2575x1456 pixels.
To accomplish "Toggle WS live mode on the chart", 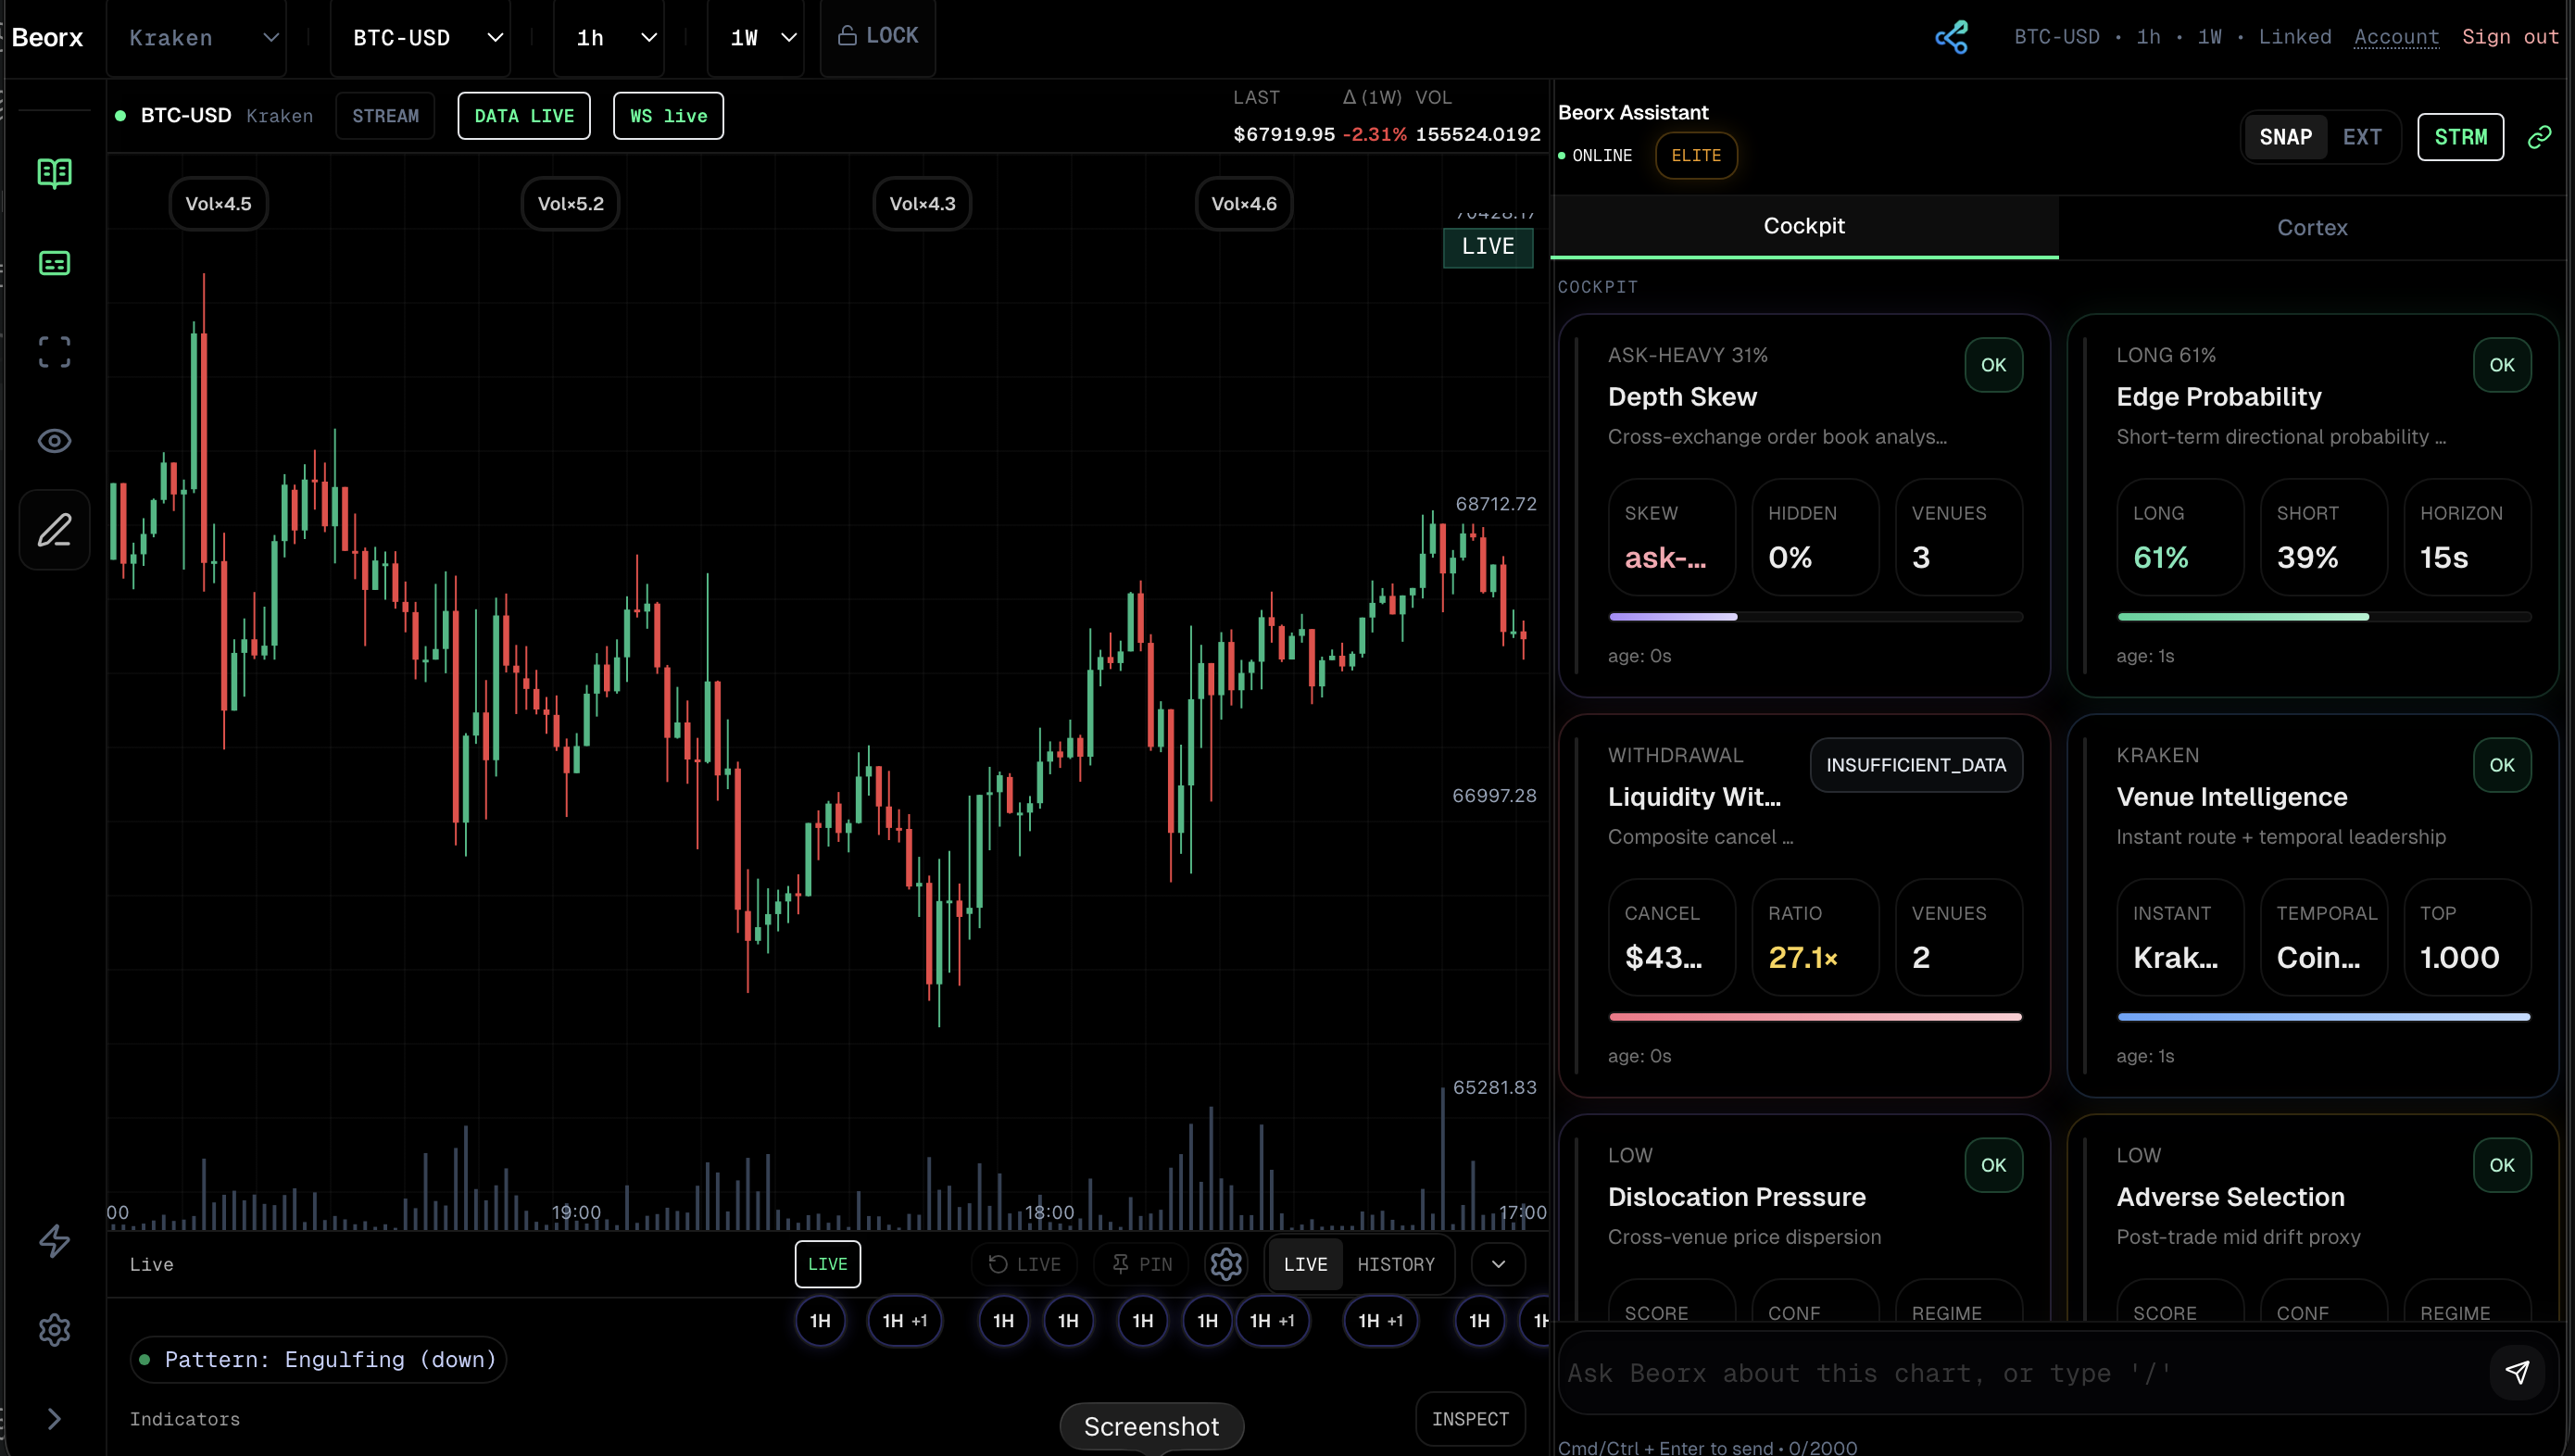I will point(667,115).
